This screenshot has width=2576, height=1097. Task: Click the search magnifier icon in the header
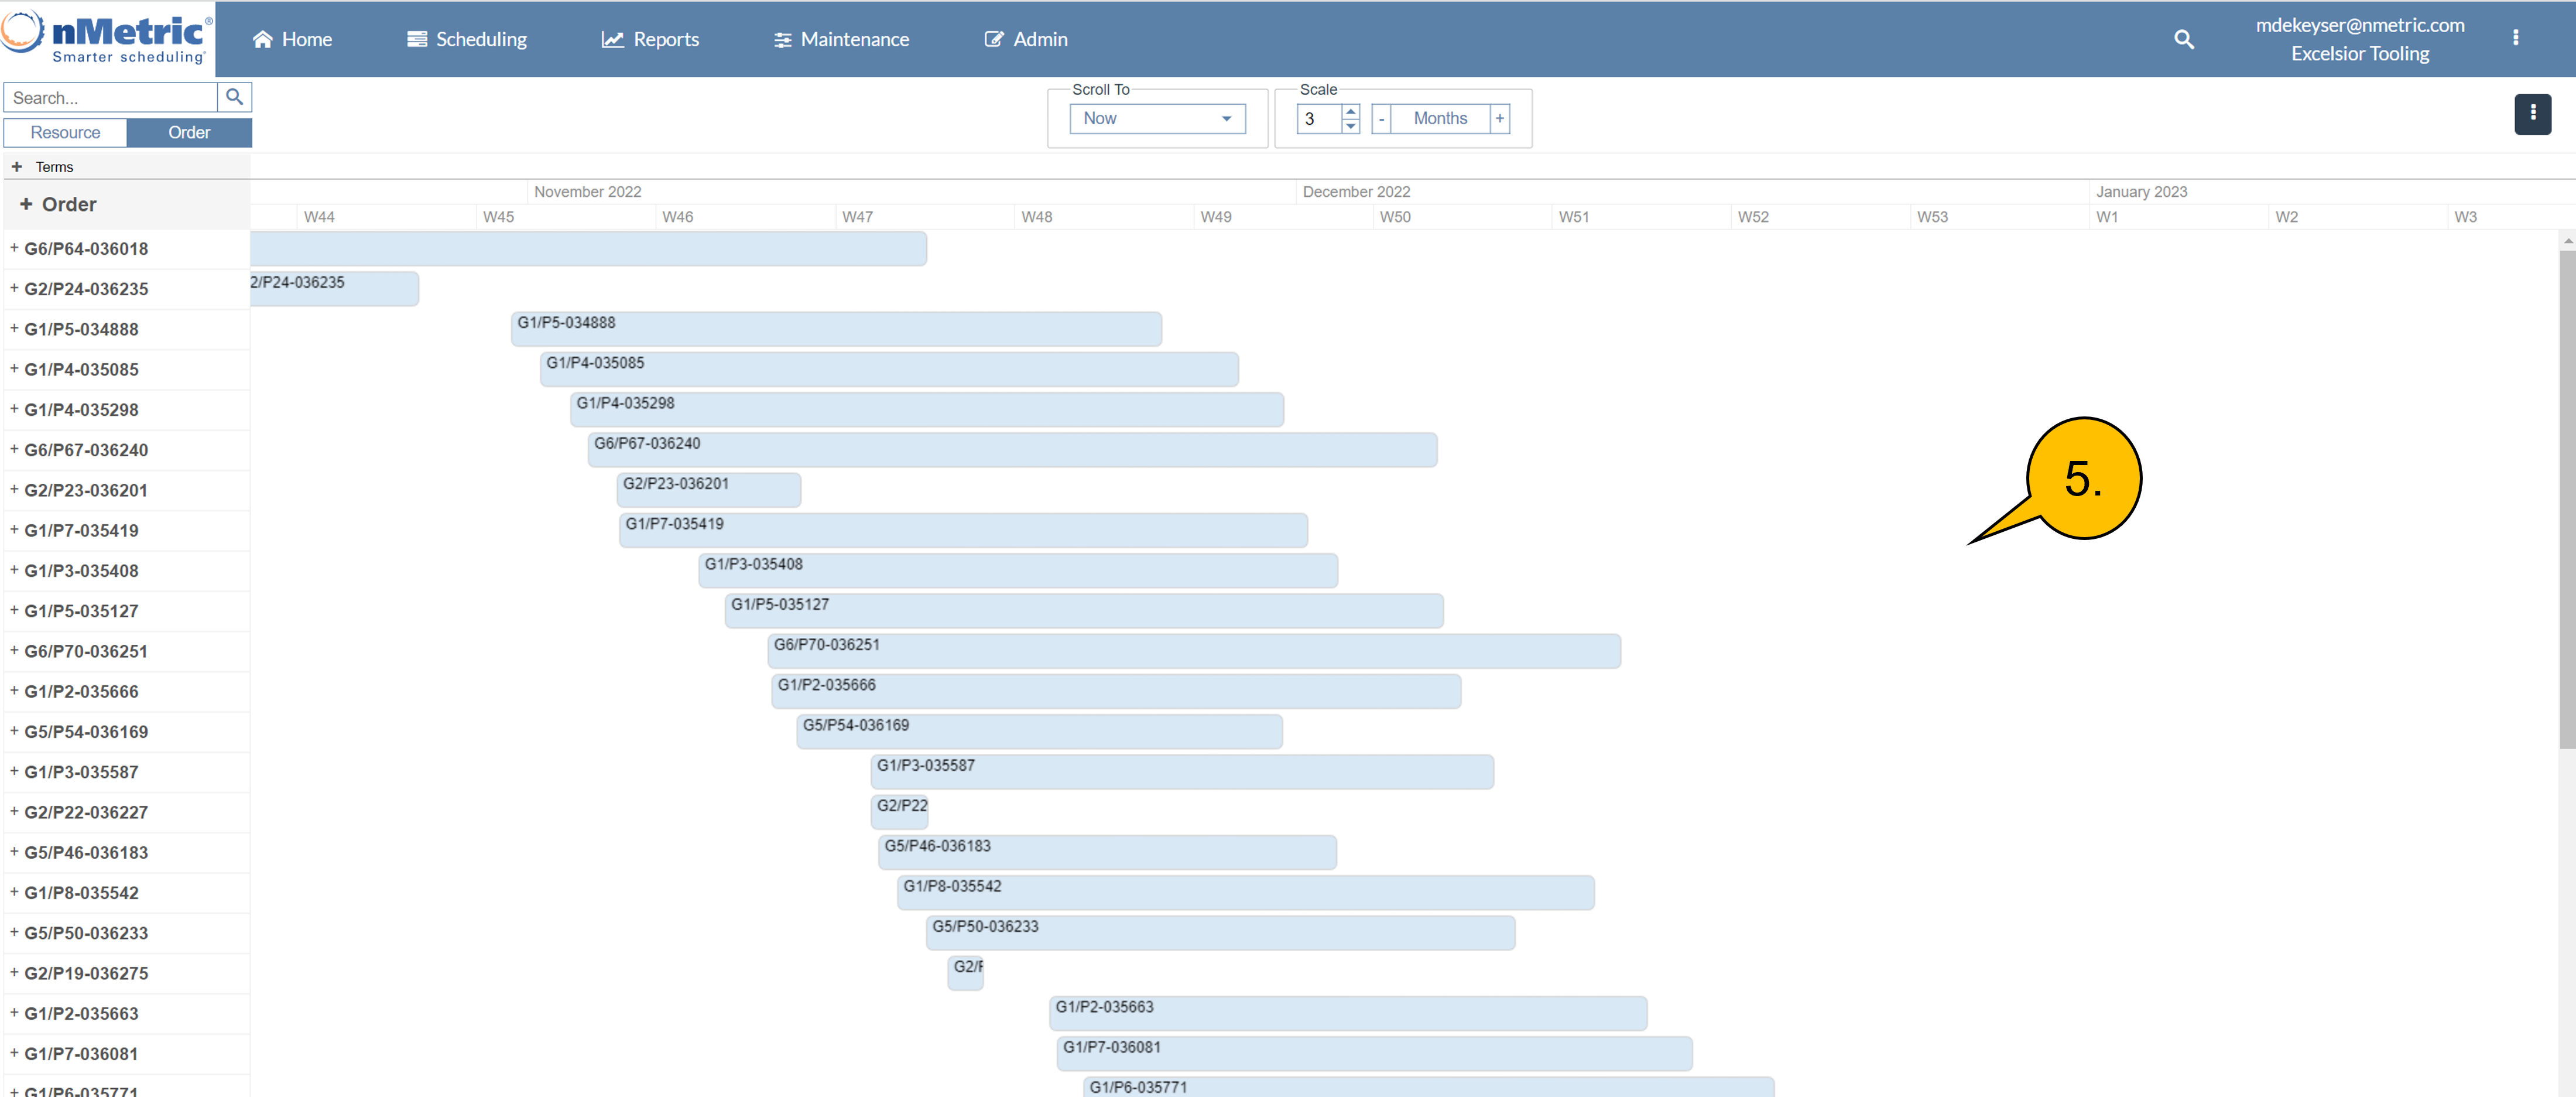(x=2183, y=39)
